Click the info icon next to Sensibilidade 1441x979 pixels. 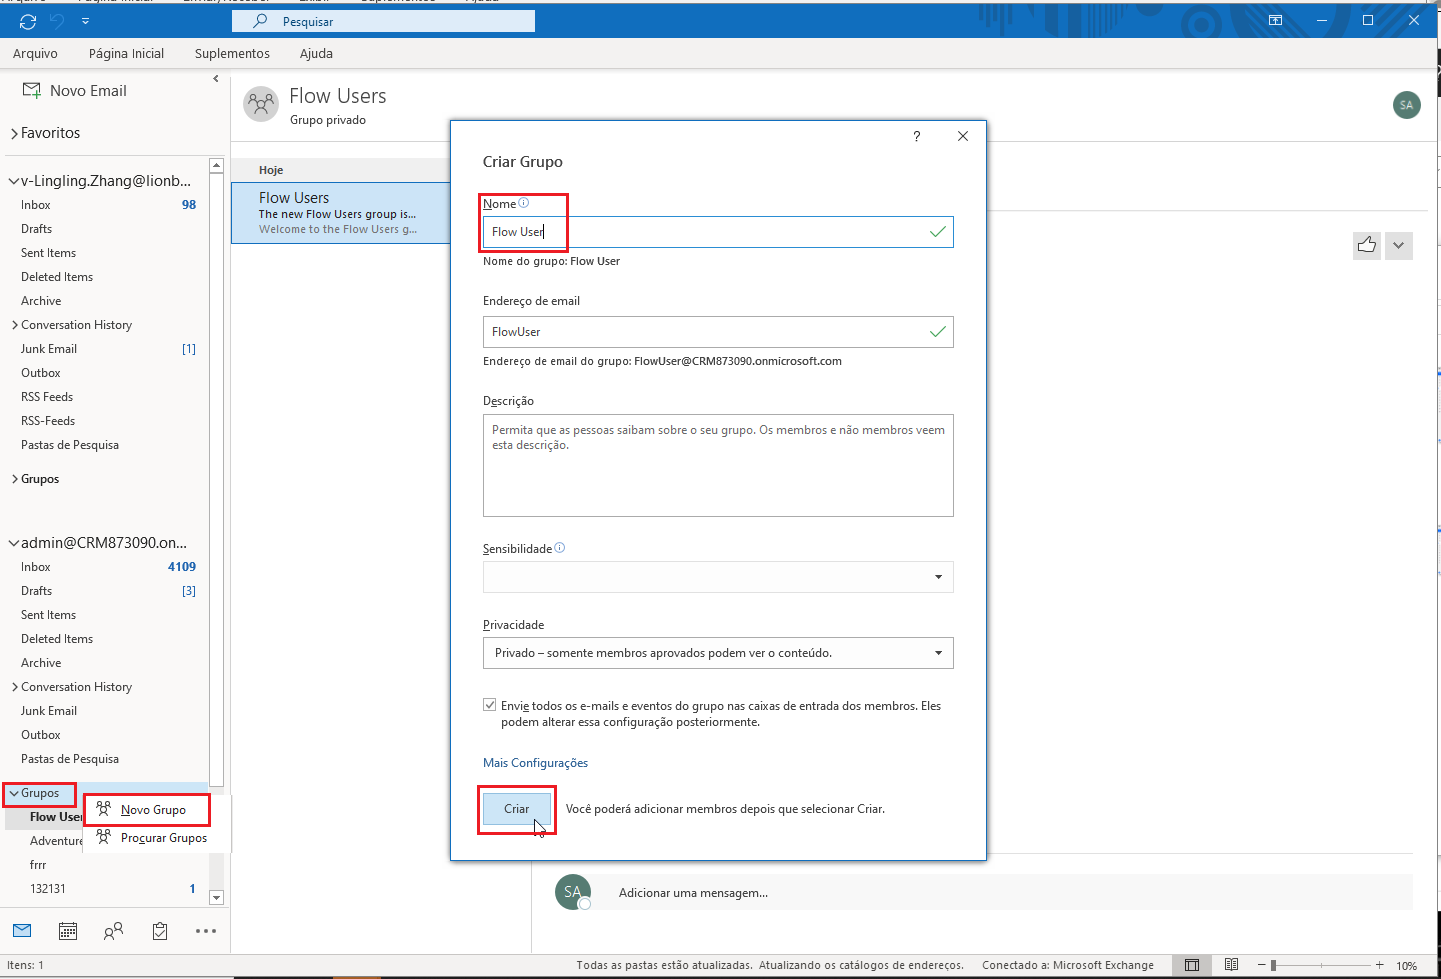tap(559, 548)
